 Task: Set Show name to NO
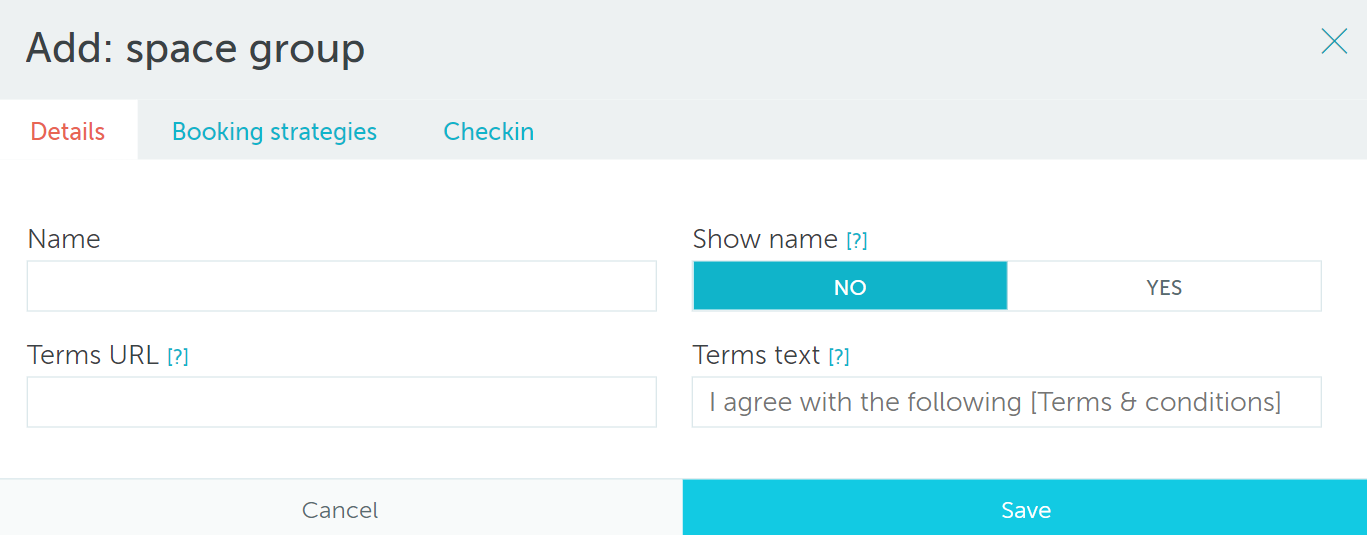point(850,287)
